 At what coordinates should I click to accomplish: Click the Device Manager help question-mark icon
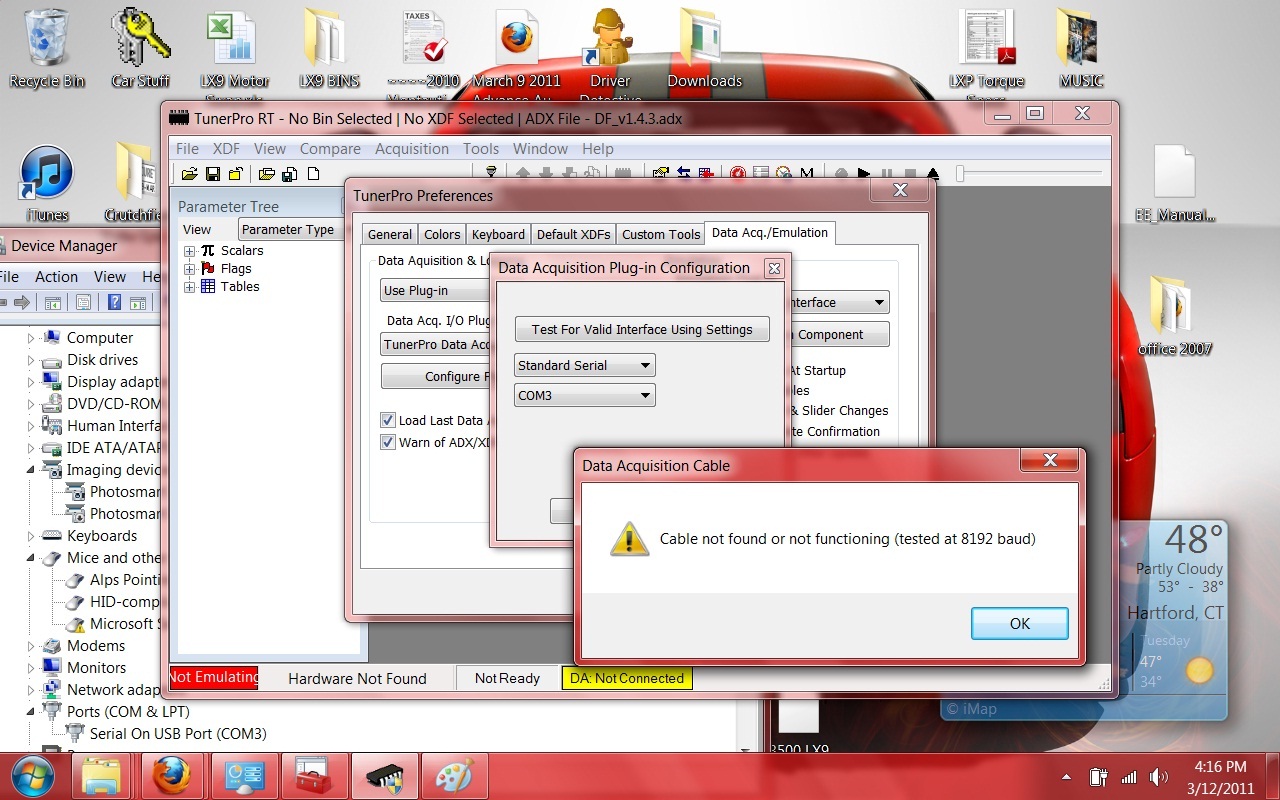[115, 303]
